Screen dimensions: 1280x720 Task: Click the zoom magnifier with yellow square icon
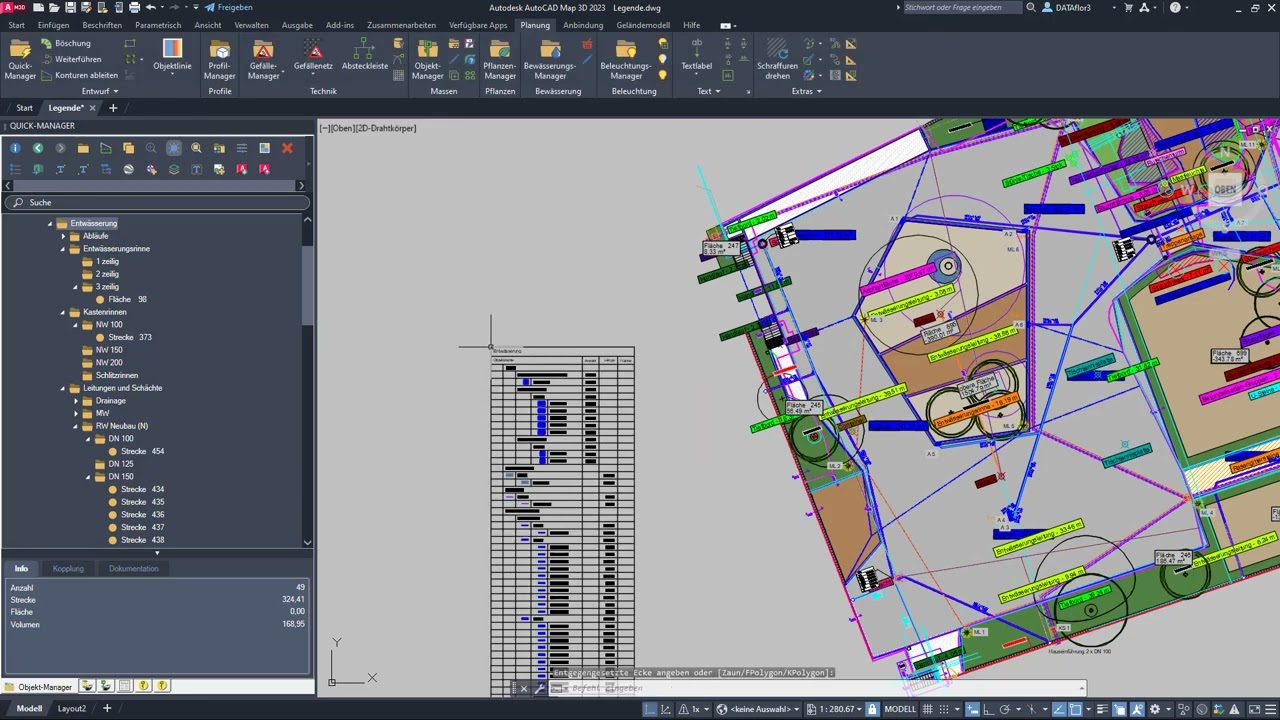tap(196, 148)
